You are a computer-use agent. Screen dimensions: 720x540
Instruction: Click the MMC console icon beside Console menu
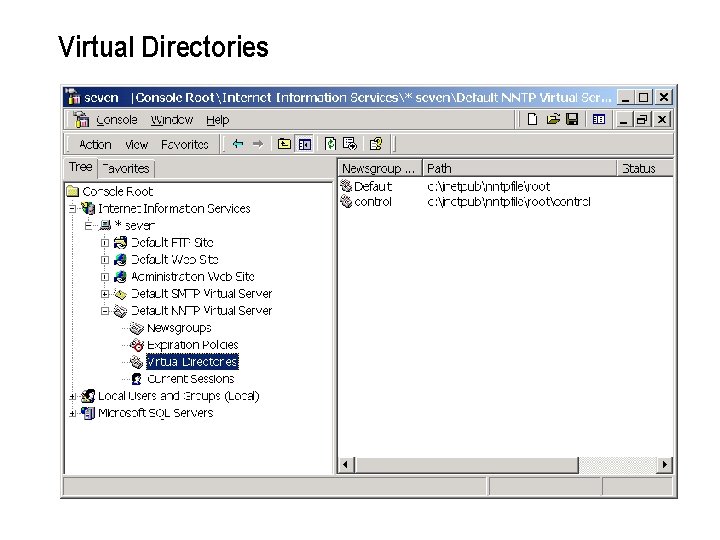tap(81, 119)
